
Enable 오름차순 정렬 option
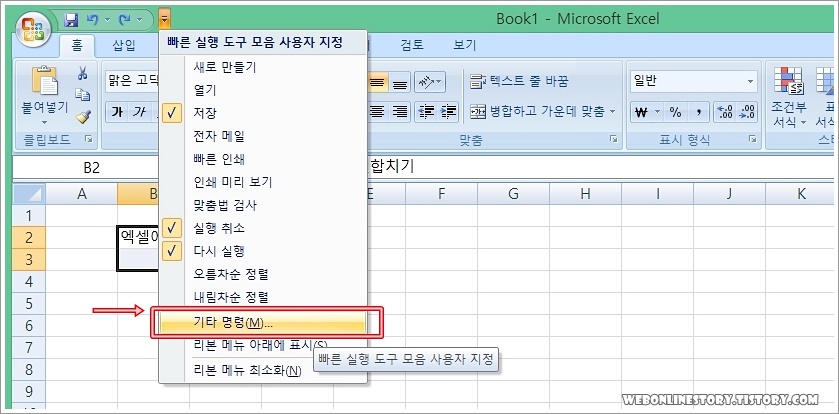263,274
